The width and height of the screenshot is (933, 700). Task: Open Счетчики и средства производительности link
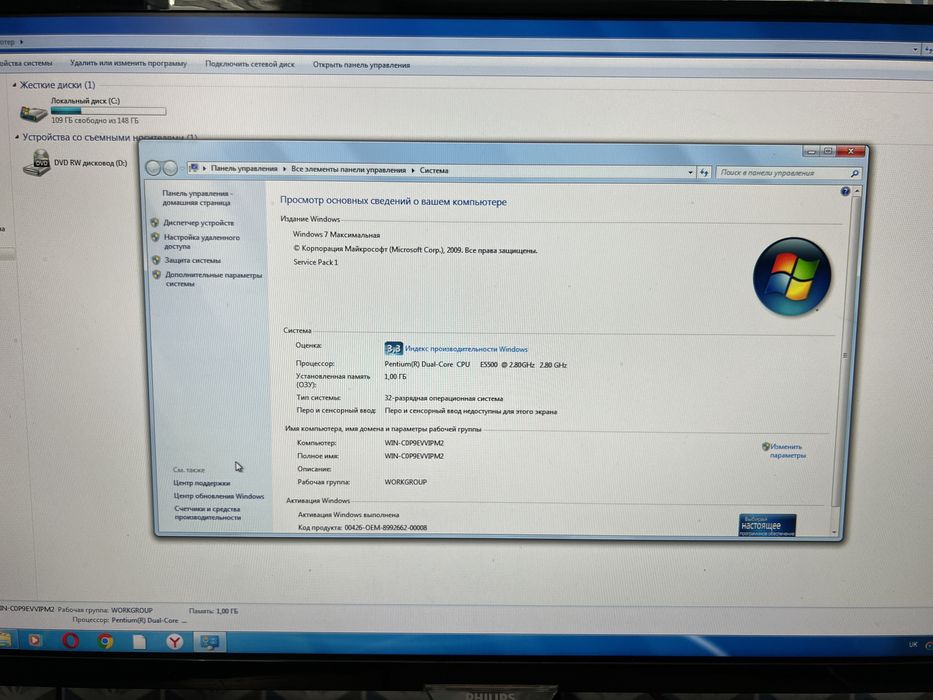pyautogui.click(x=208, y=513)
